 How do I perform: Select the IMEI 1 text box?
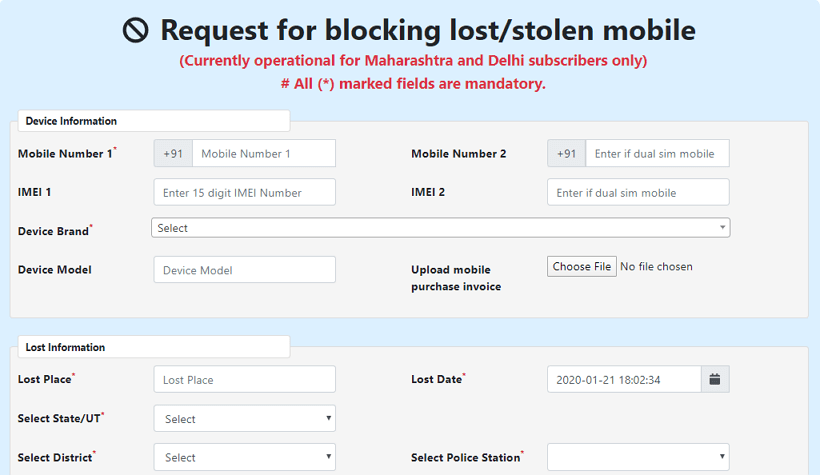click(244, 193)
